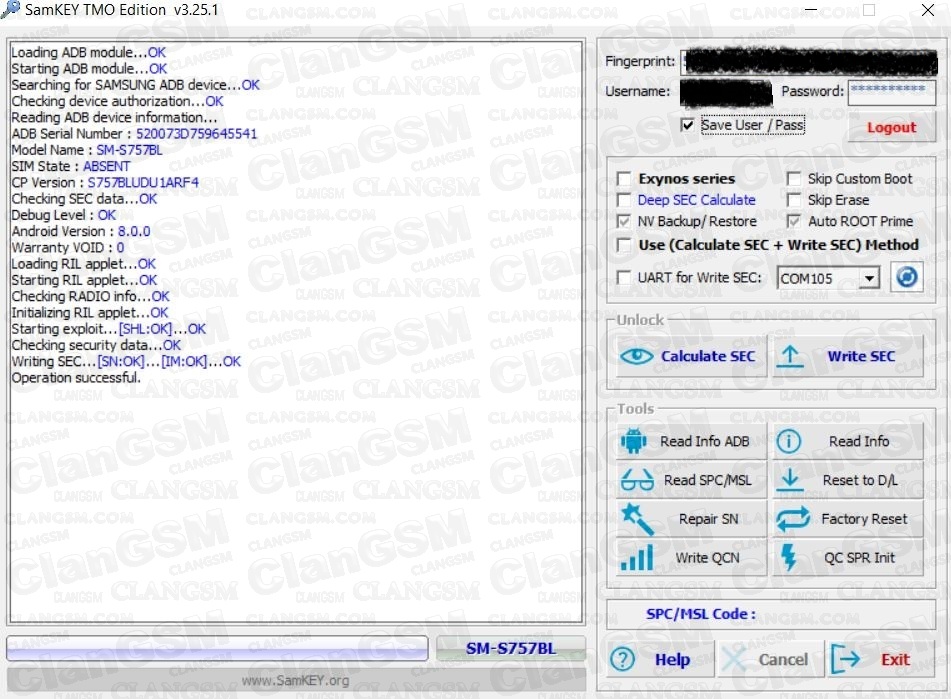This screenshot has height=699, width=951.
Task: Click the lightning bolt icon for QC SPR Init
Action: point(788,557)
